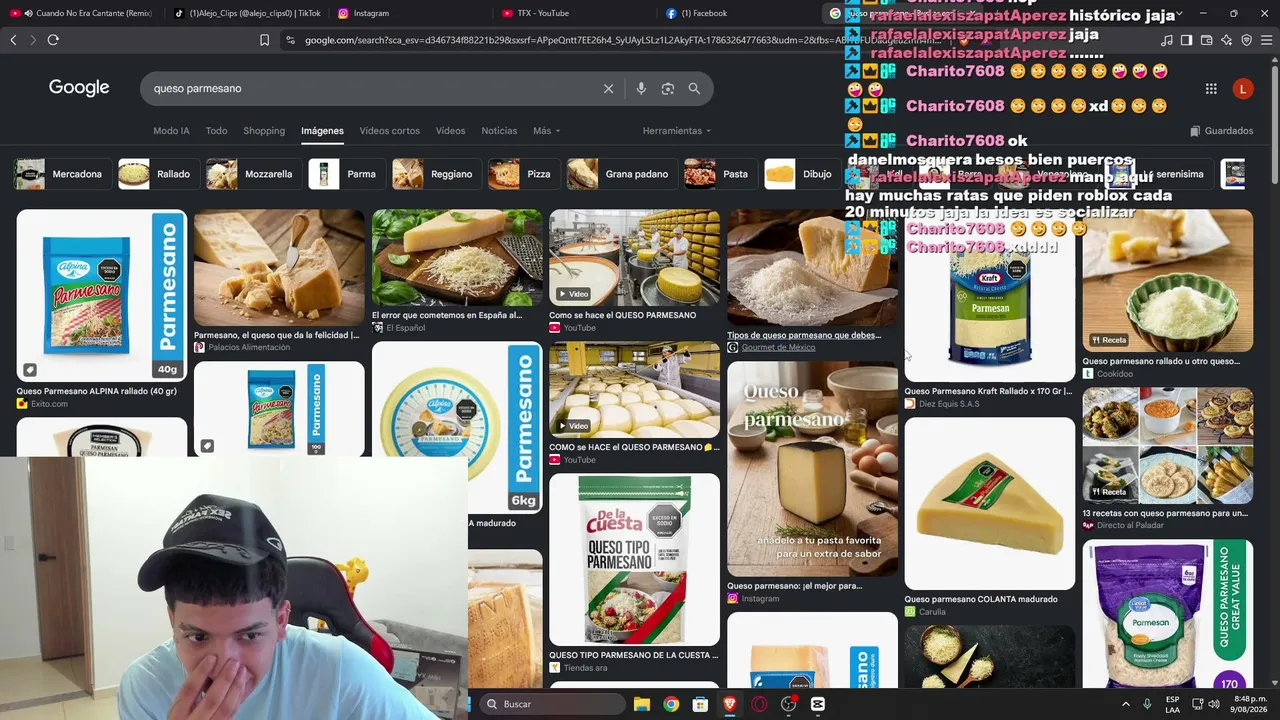
Task: Open El error que cometemos en España link
Action: click(447, 315)
